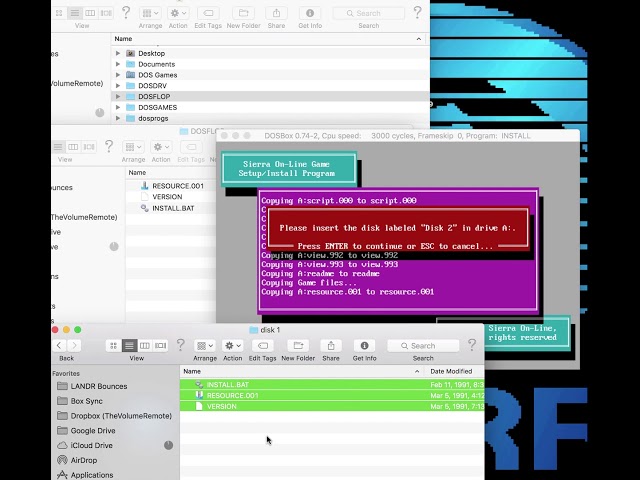Expand the DOS Games folder triangle
This screenshot has width=640, height=480.
pyautogui.click(x=118, y=75)
